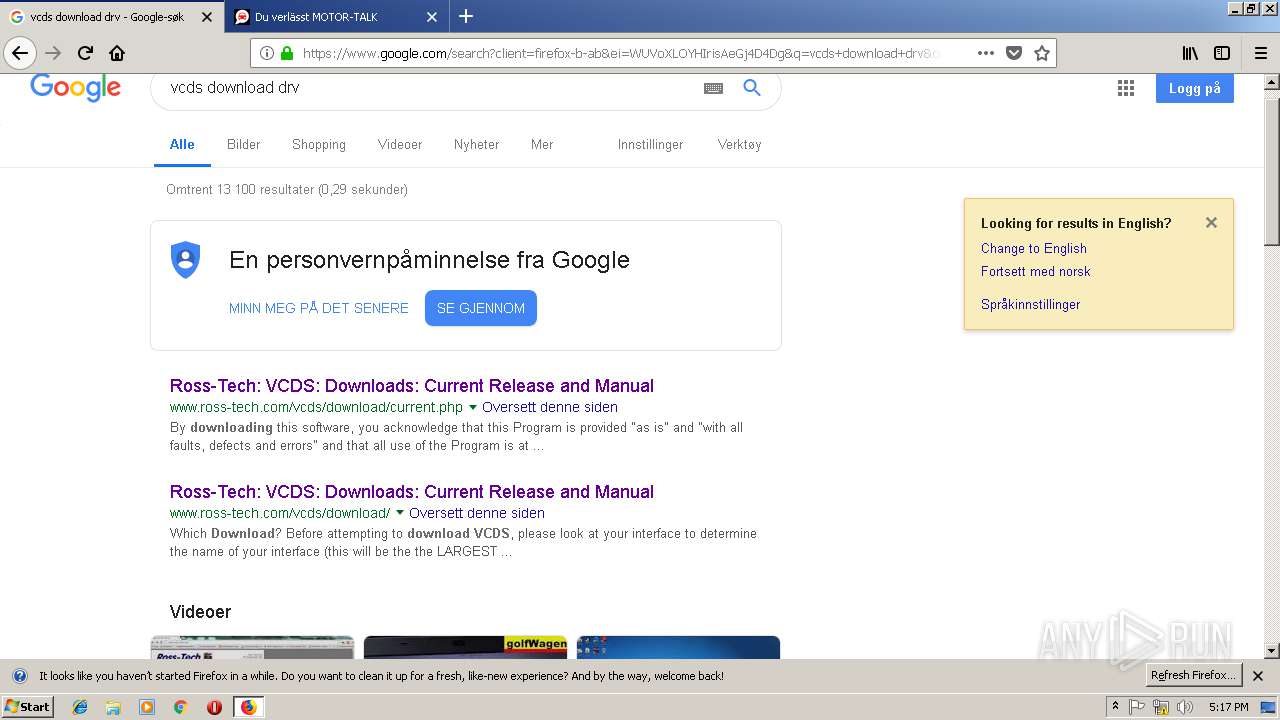Open a new tab with plus button

pos(466,16)
